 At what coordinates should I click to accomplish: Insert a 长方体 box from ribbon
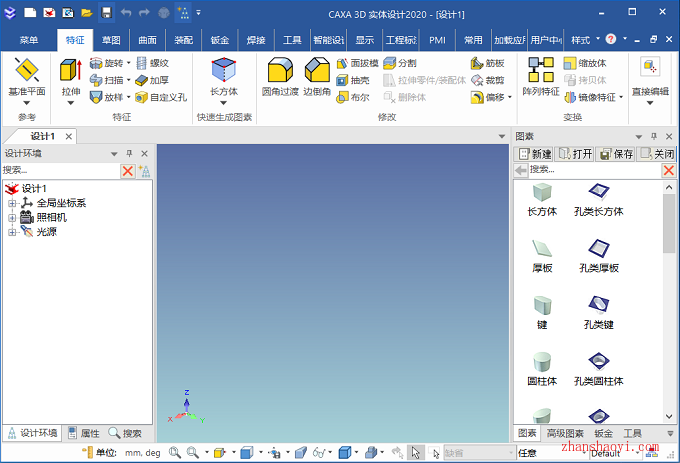pos(224,76)
